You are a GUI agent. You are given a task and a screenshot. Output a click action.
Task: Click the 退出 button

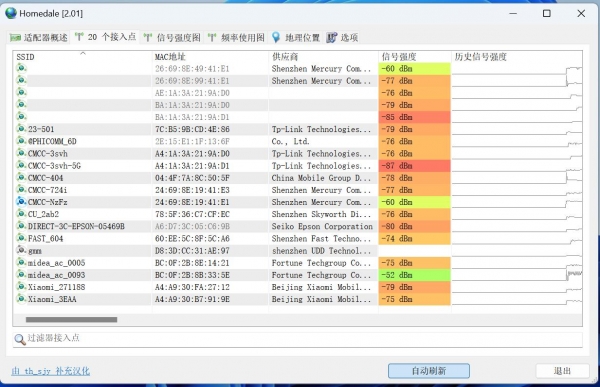(562, 371)
